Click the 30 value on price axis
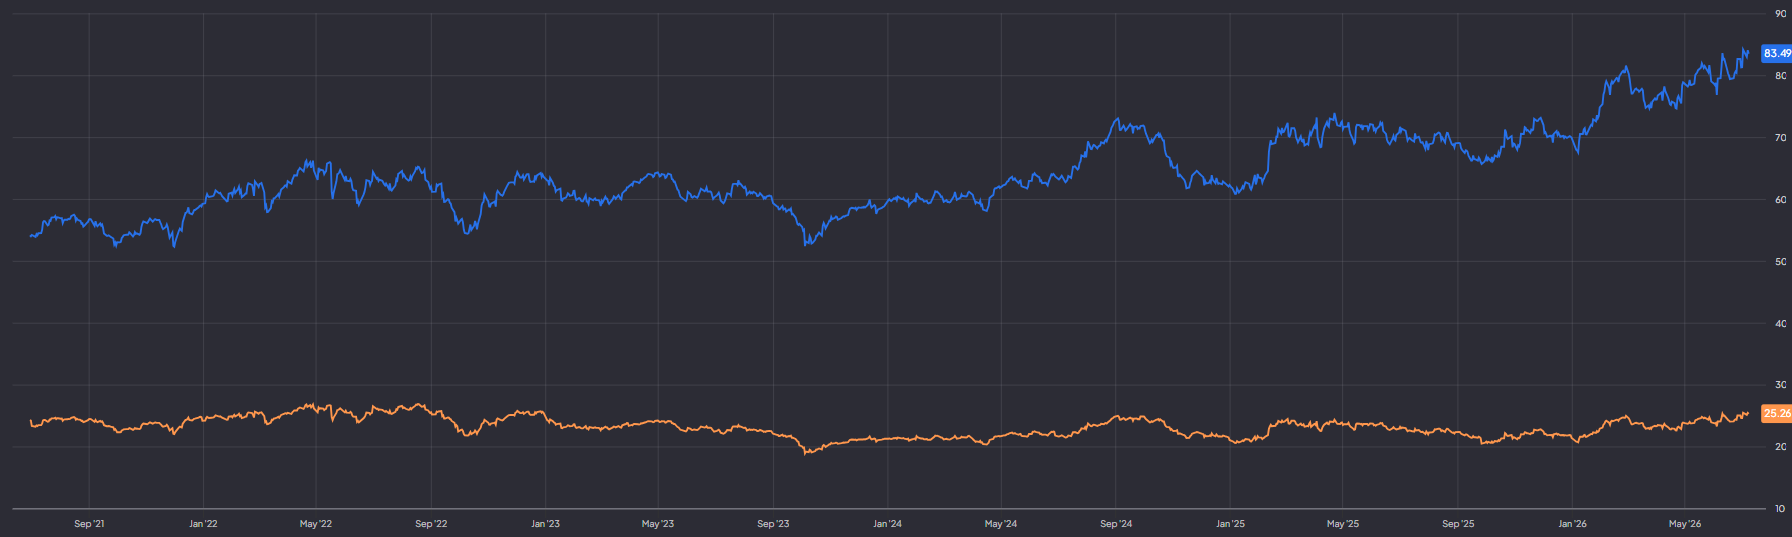 (1780, 385)
